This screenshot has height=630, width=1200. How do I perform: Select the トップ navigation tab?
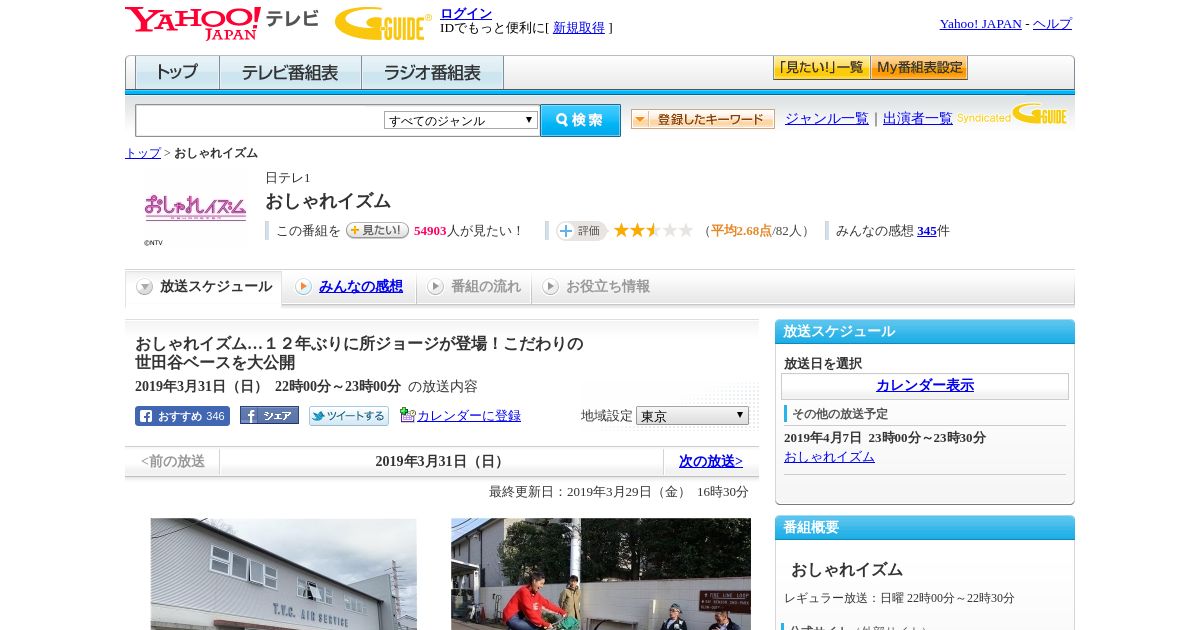(x=177, y=73)
